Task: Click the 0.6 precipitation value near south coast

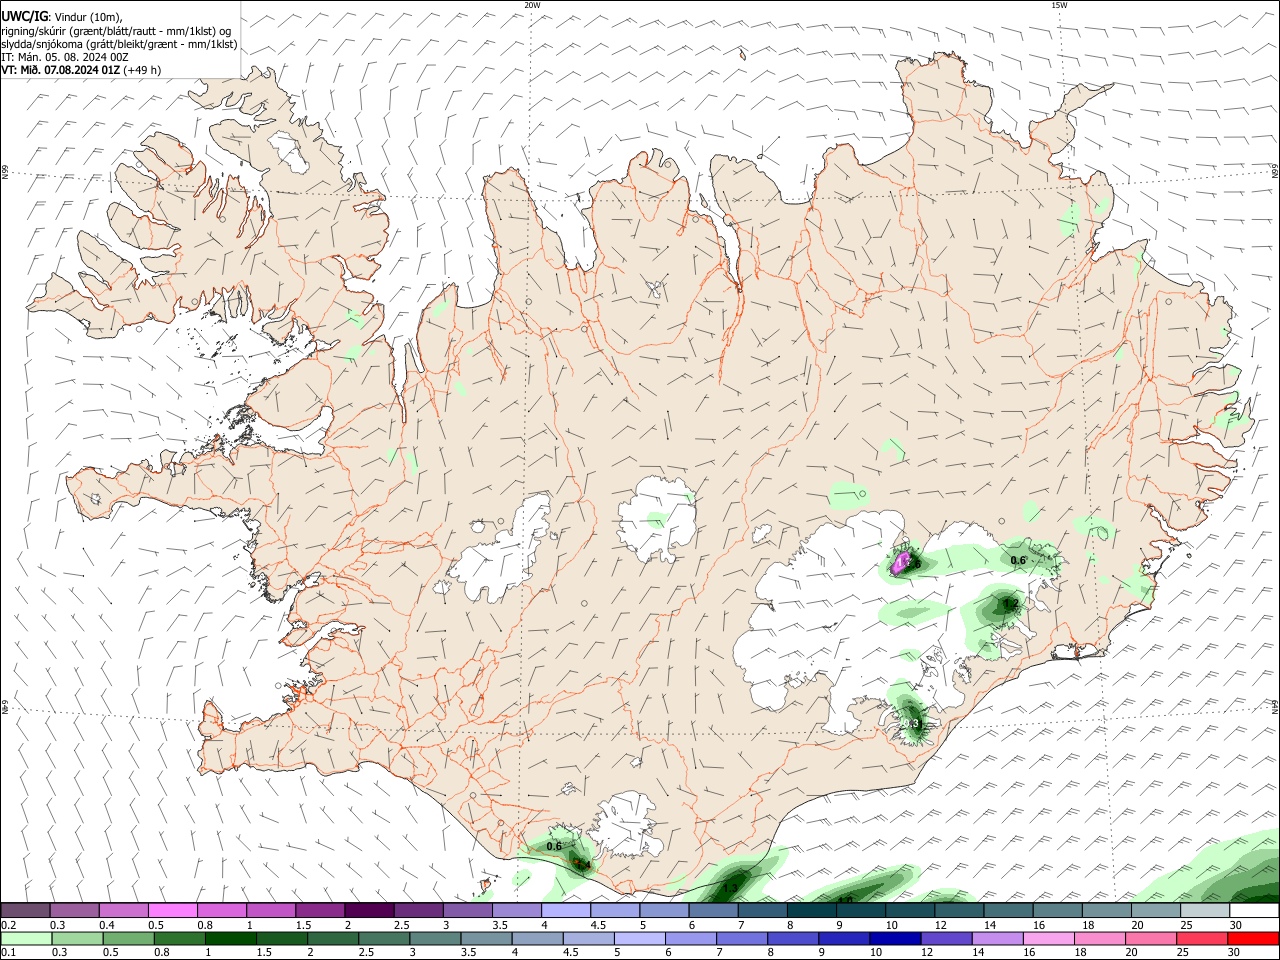Action: click(554, 846)
